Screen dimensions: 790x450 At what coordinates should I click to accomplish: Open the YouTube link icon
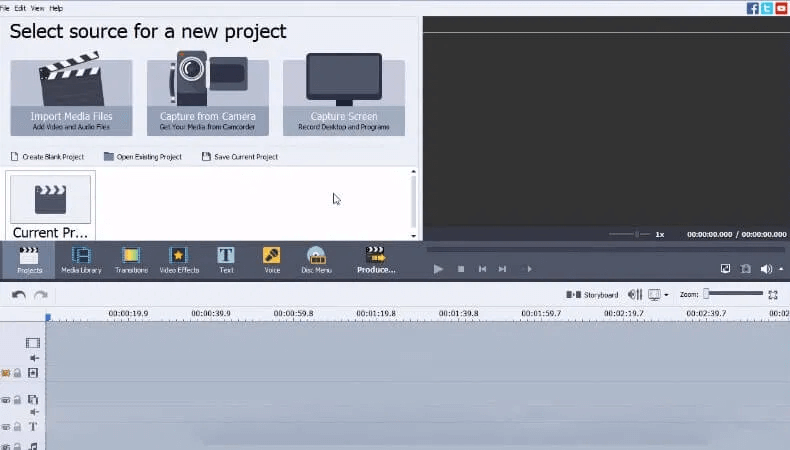pyautogui.click(x=781, y=8)
